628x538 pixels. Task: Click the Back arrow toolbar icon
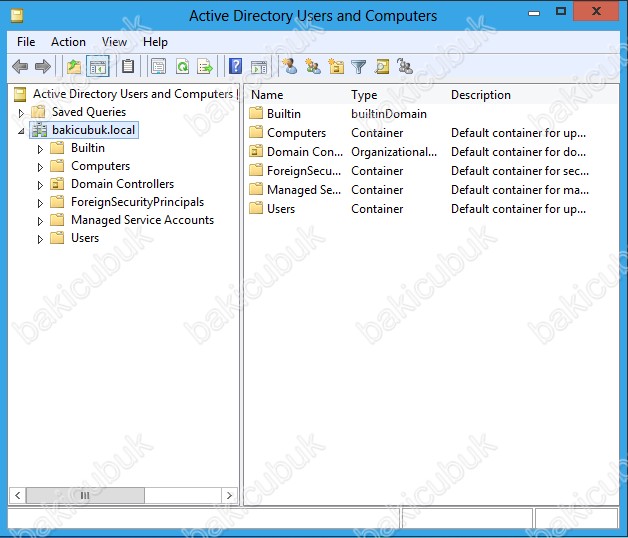coord(20,66)
